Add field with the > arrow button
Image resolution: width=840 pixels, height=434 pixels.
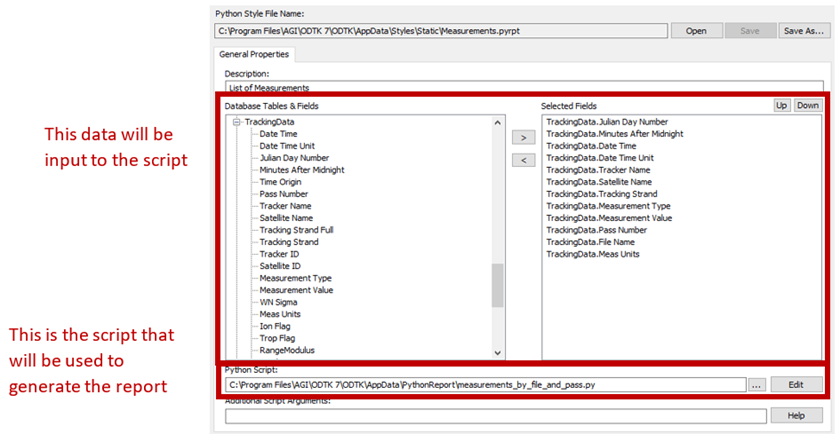523,138
